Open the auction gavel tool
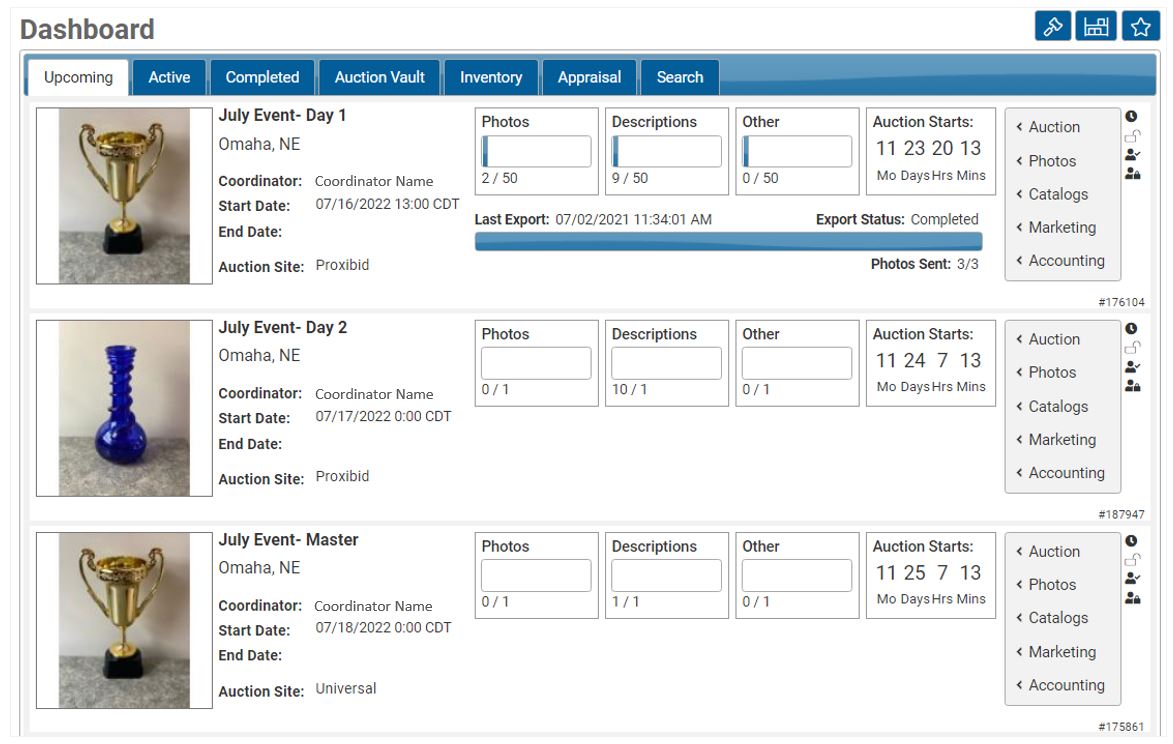 (1055, 26)
